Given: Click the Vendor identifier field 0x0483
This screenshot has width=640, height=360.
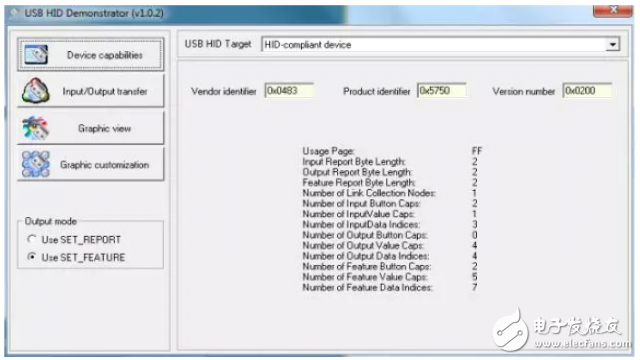Looking at the screenshot, I should coord(289,91).
